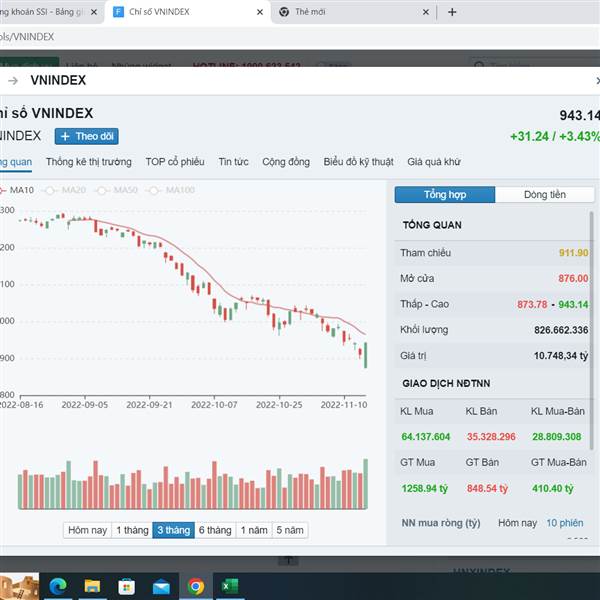Set chart range to 6 tháng
The height and width of the screenshot is (600, 600).
(215, 530)
